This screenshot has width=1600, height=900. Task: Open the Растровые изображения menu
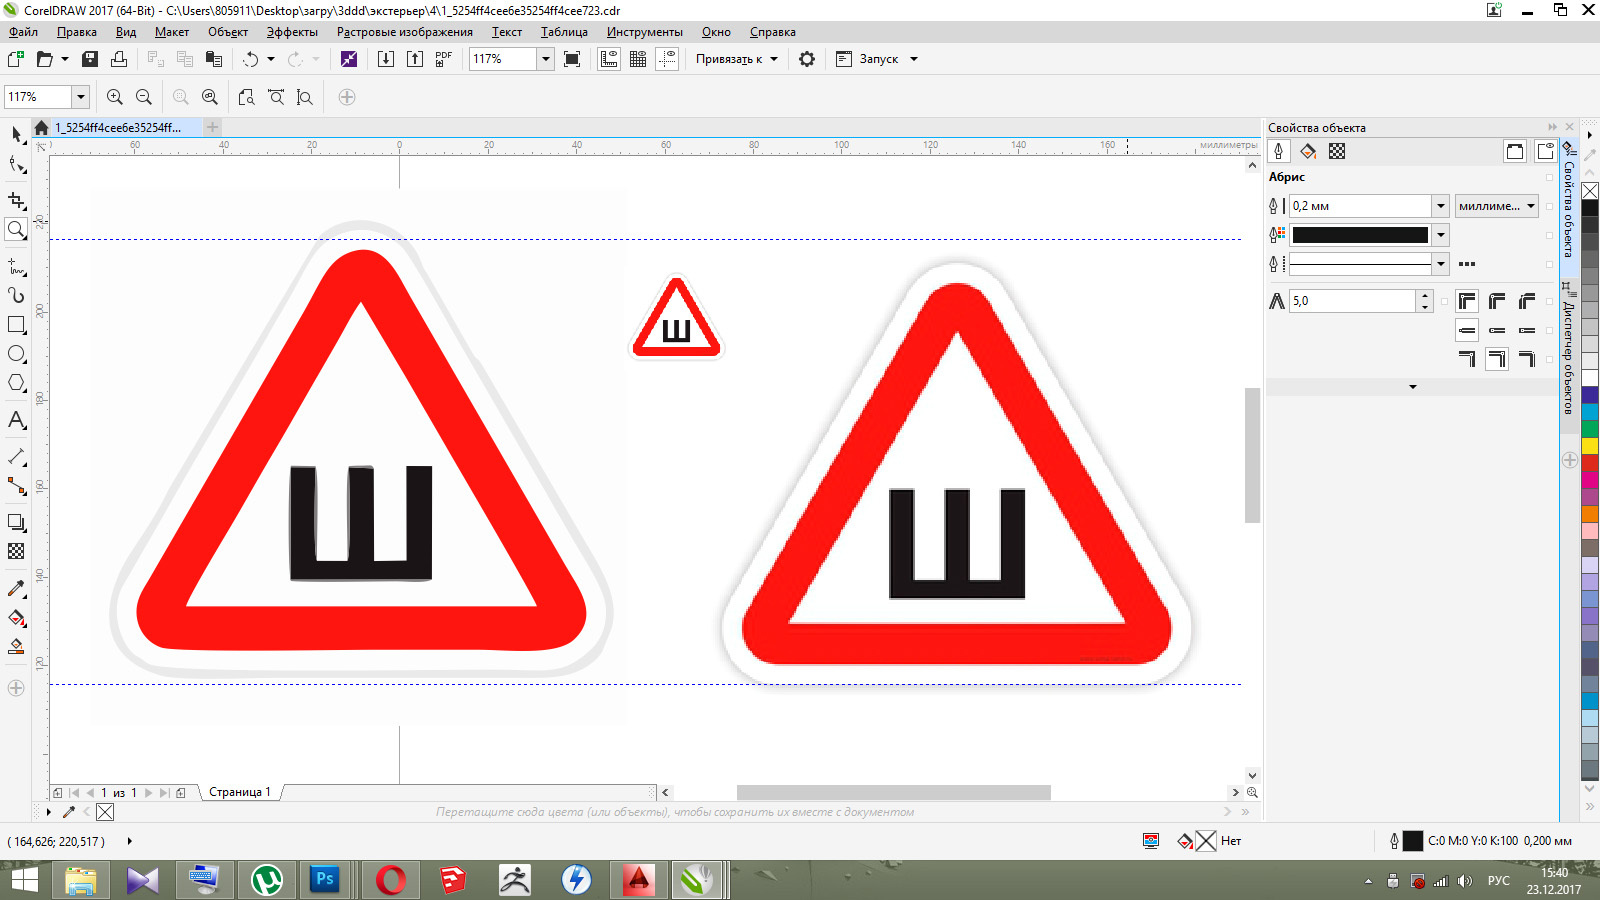[x=405, y=32]
